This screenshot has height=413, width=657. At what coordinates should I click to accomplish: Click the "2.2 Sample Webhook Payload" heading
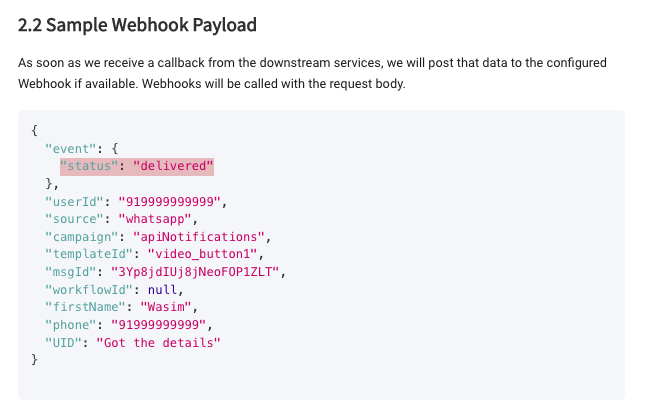coord(137,24)
